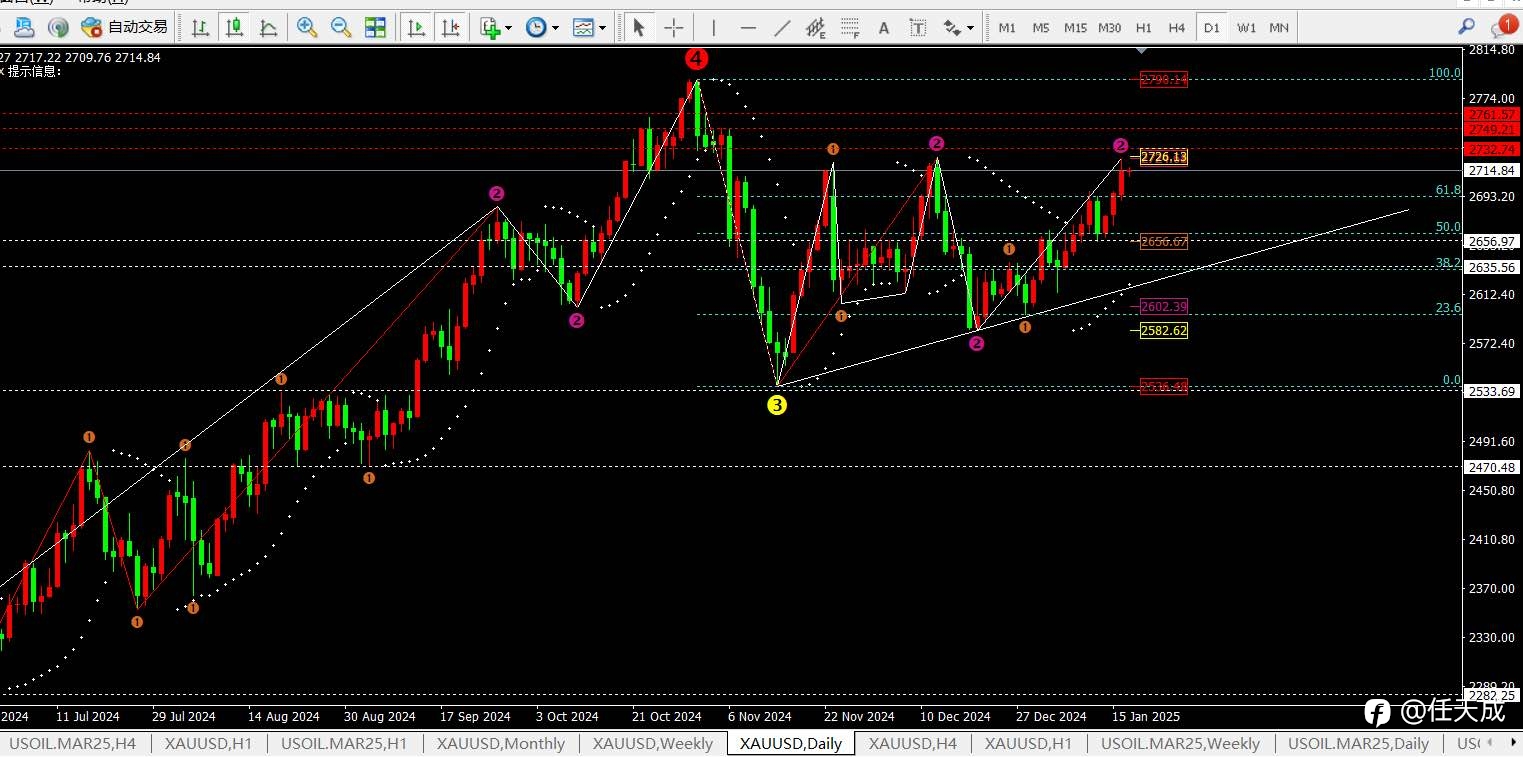Image resolution: width=1523 pixels, height=757 pixels.
Task: Switch timeframe to M5
Action: (1041, 28)
